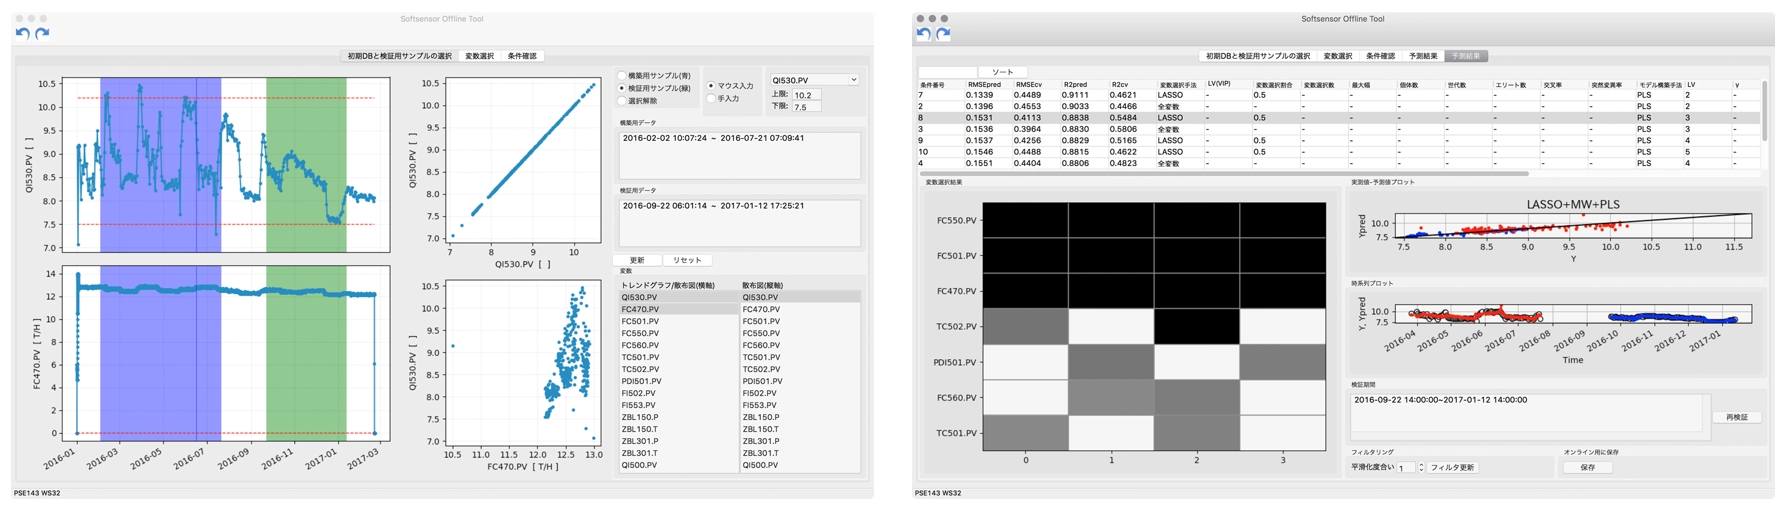Open 変数選択 tab in right window
1786x514 pixels.
click(1337, 56)
